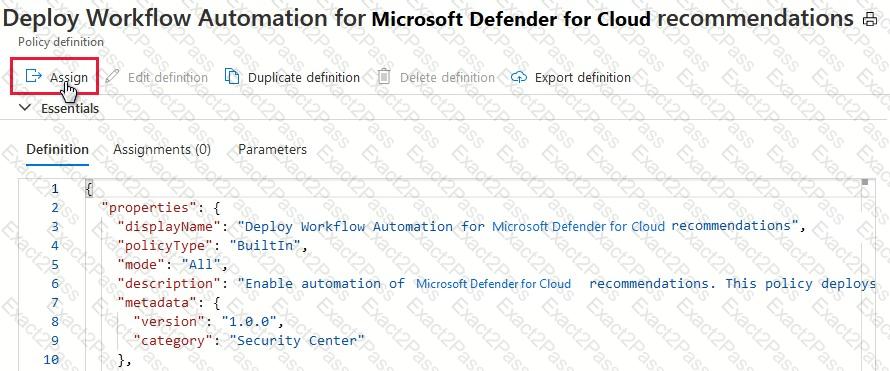Select the Definition tab

[x=57, y=149]
